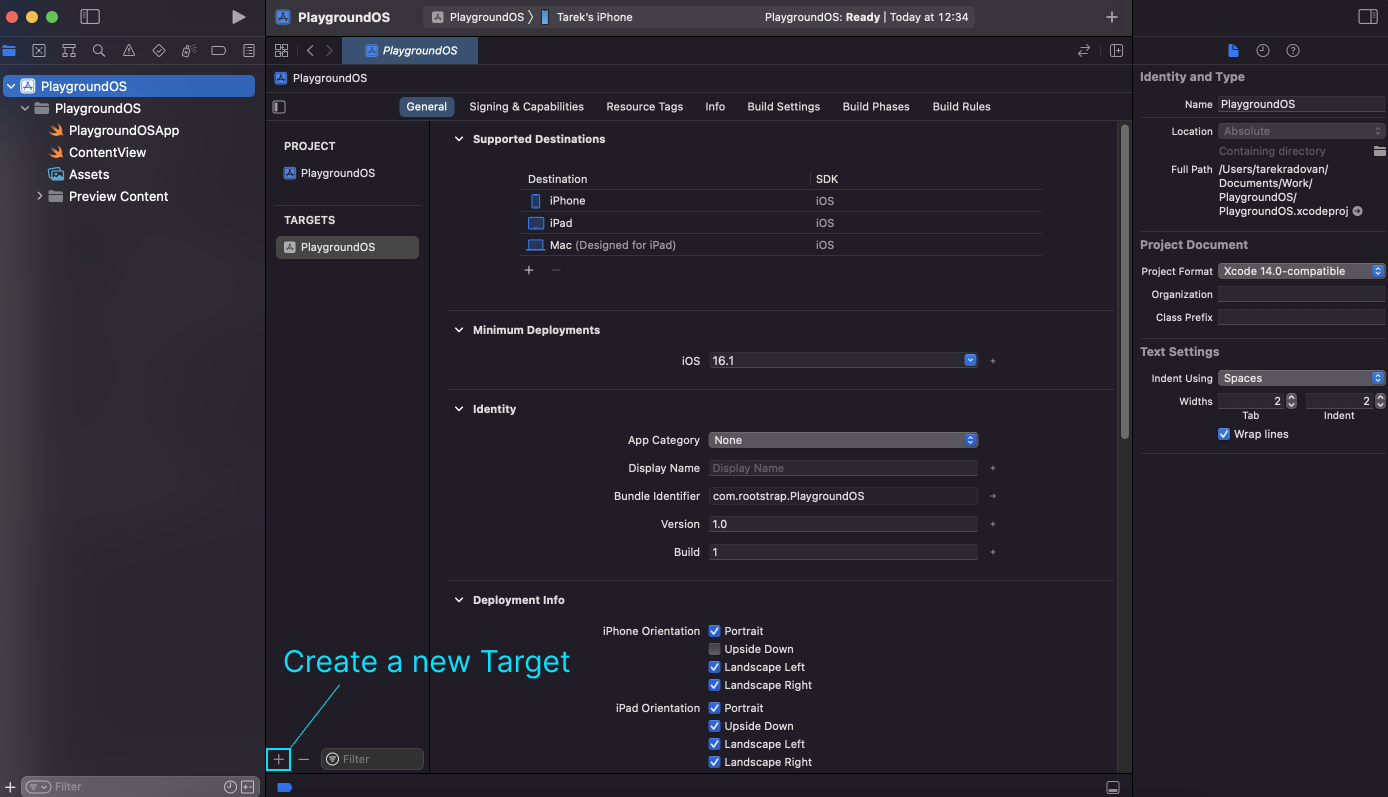Screen dimensions: 1388x797
Task: Go forward in editor history
Action: coord(329,50)
